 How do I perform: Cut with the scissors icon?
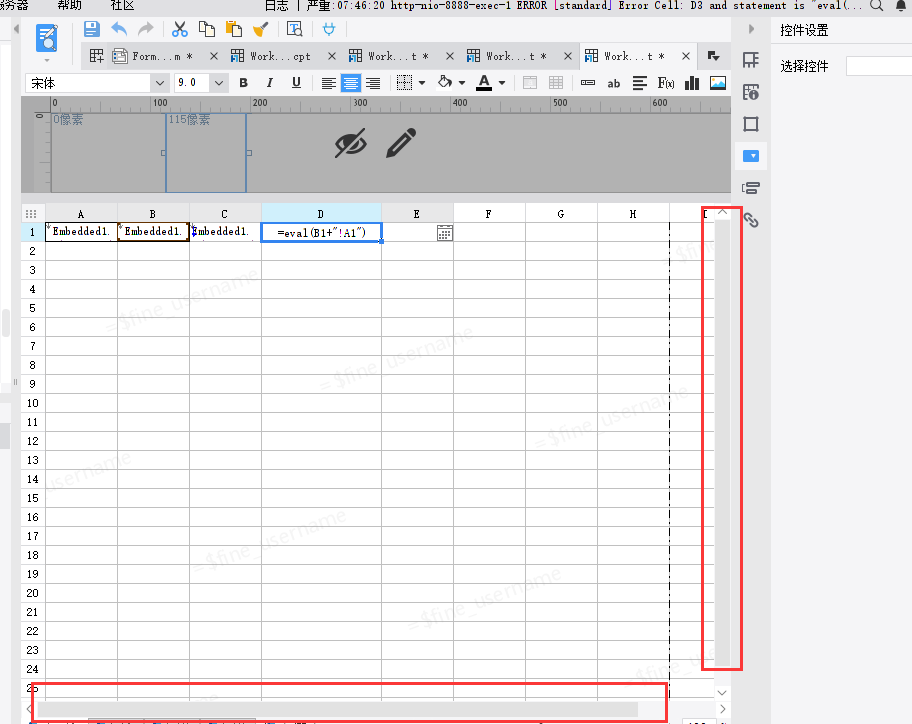click(180, 29)
